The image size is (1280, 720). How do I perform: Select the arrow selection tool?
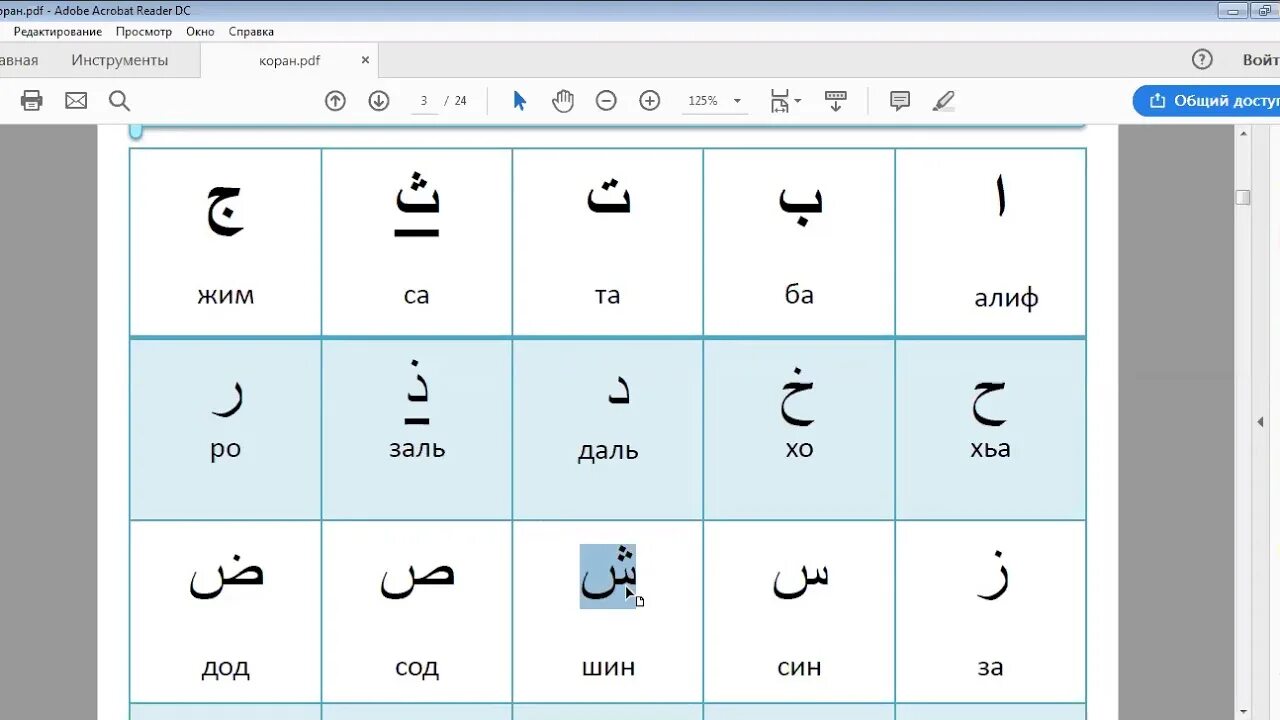coord(519,100)
